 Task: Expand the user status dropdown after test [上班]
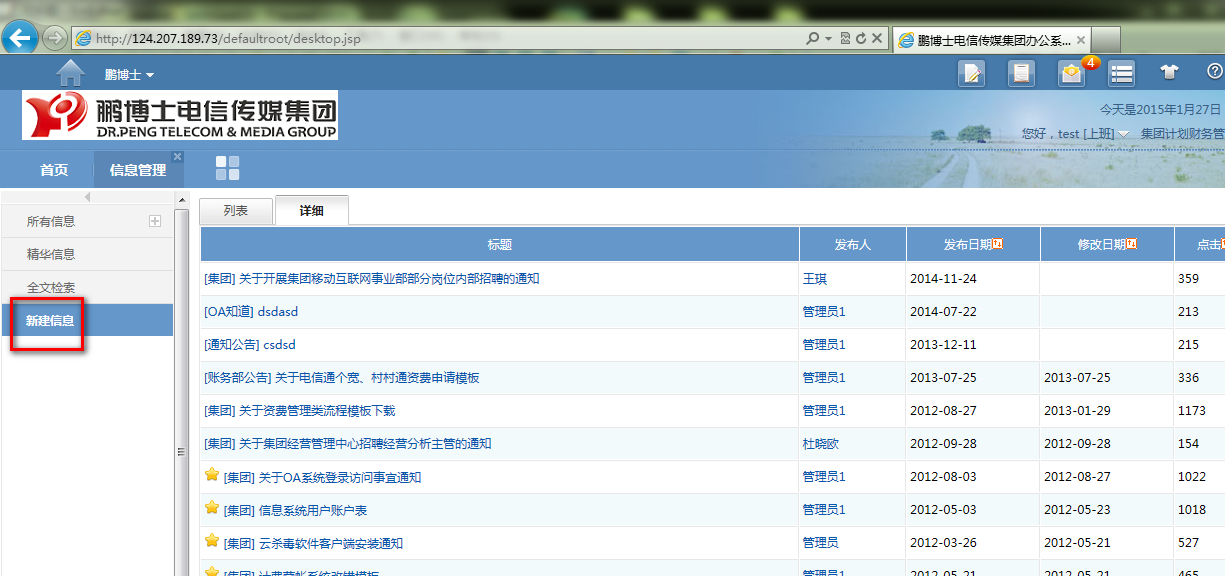click(x=1124, y=134)
